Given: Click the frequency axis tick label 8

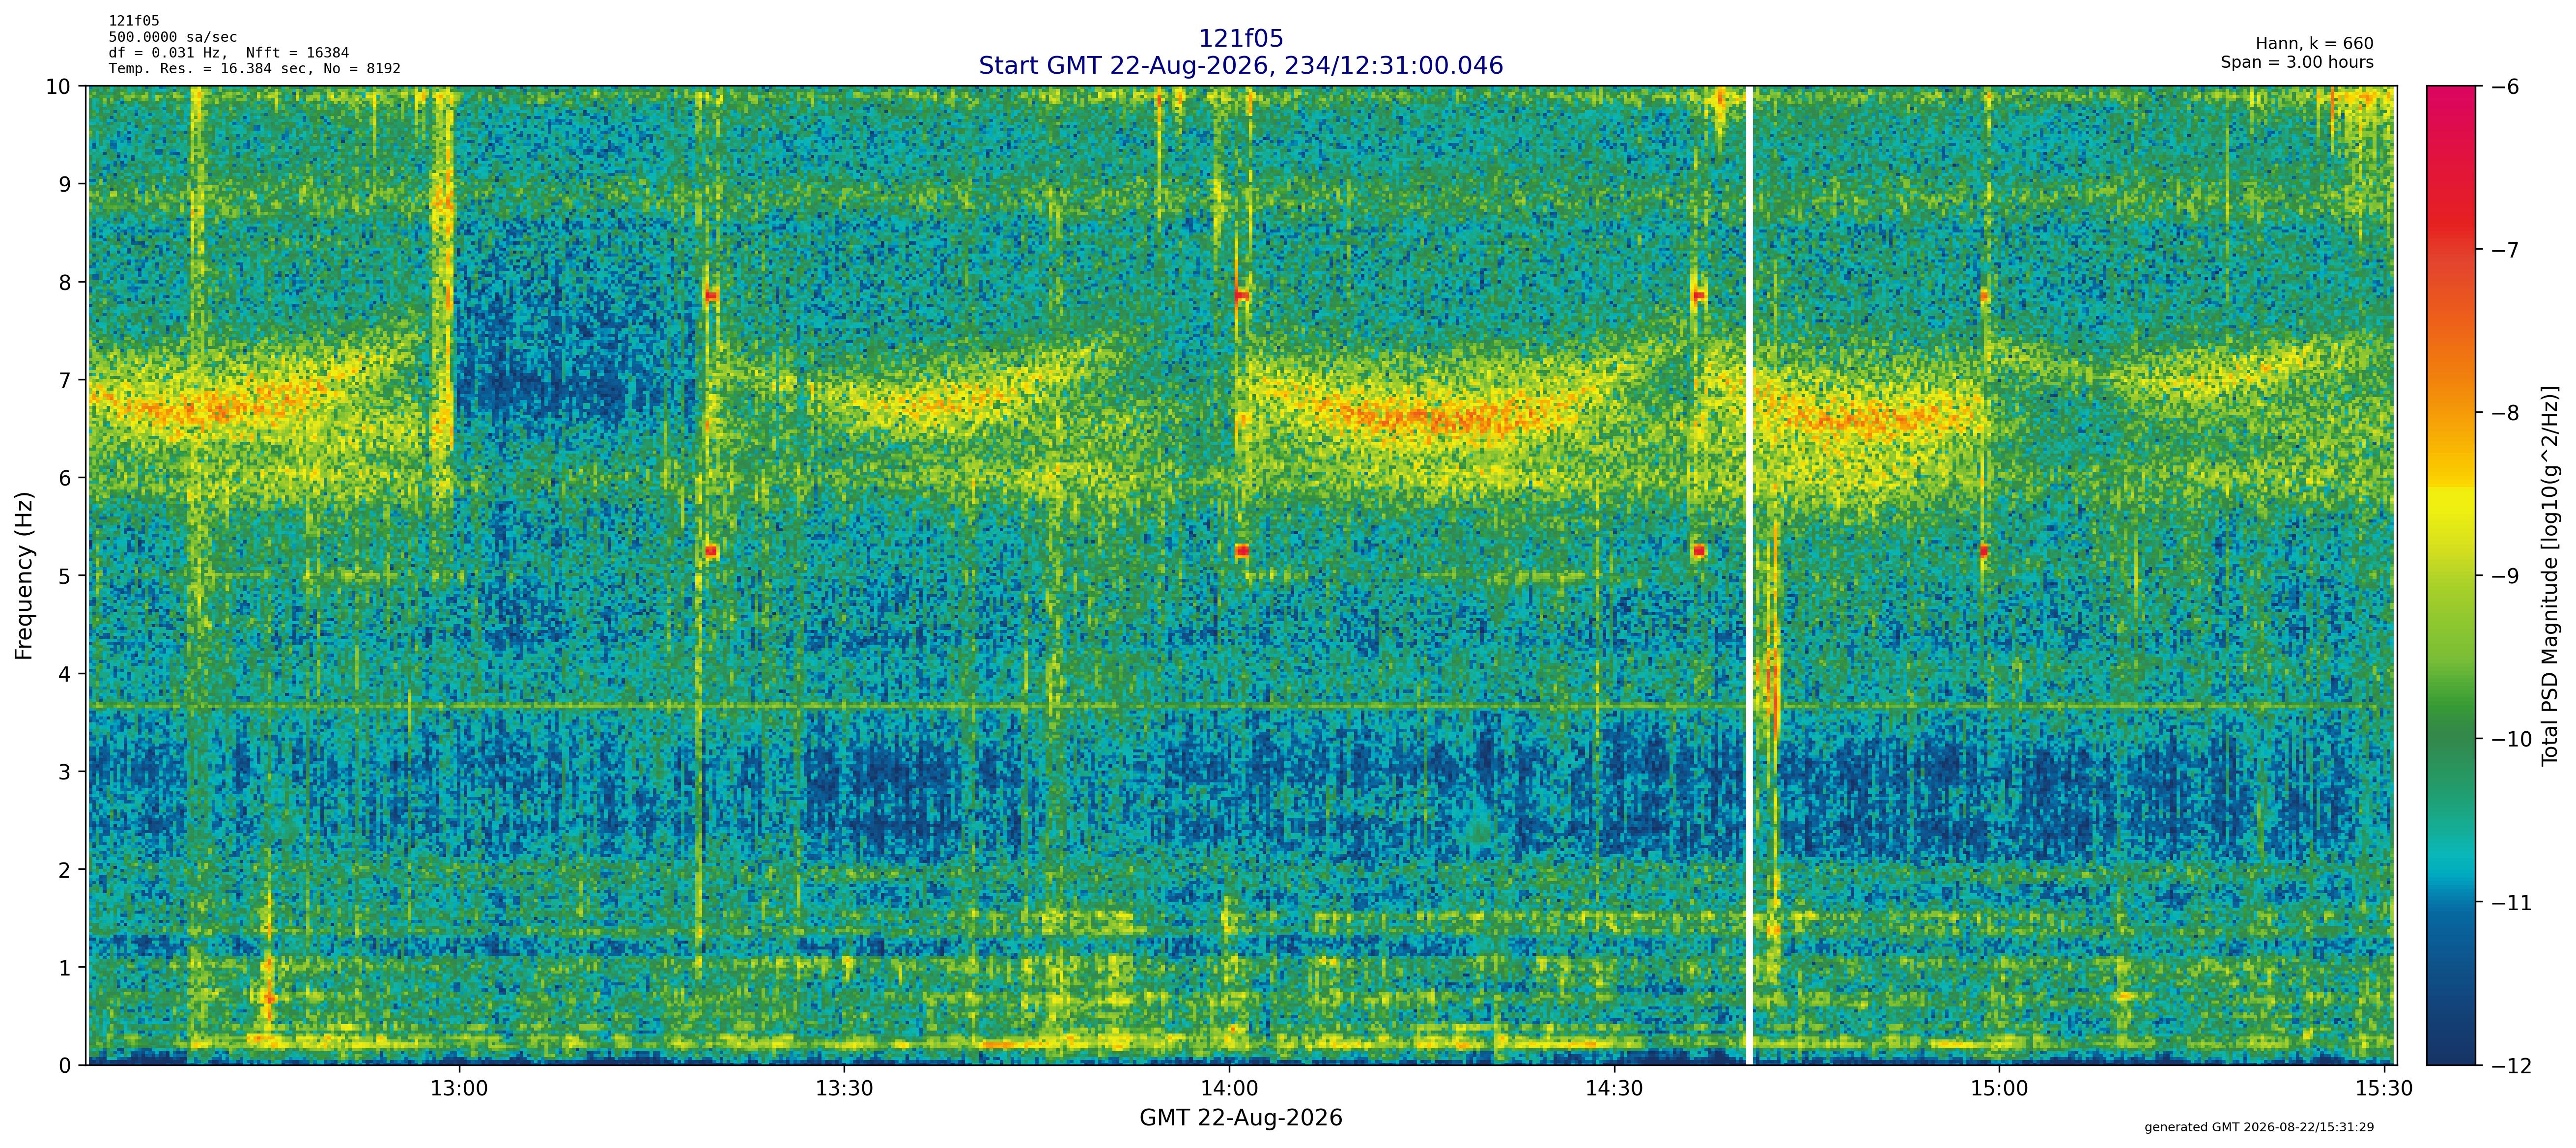Looking at the screenshot, I should click(x=66, y=282).
